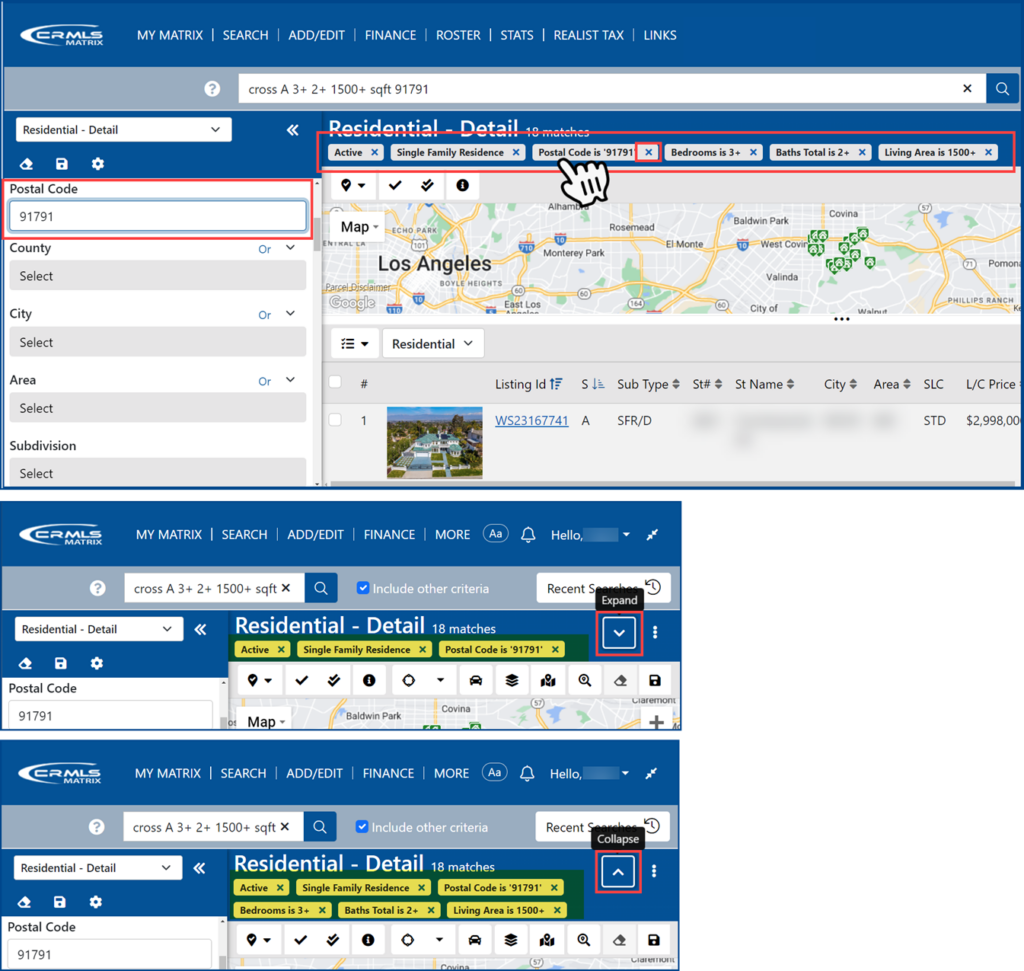Expand the criteria chips using the Expand chevron

pos(619,632)
